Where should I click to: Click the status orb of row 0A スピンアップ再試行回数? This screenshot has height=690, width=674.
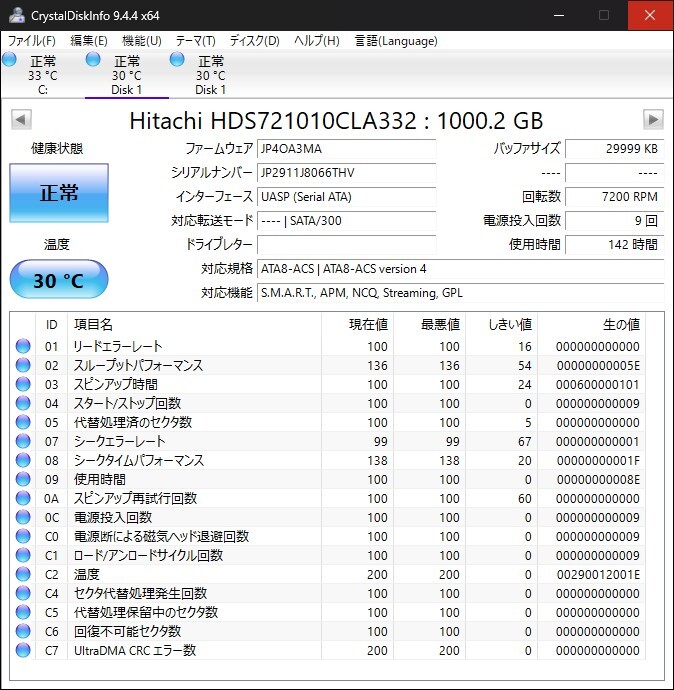pos(23,498)
